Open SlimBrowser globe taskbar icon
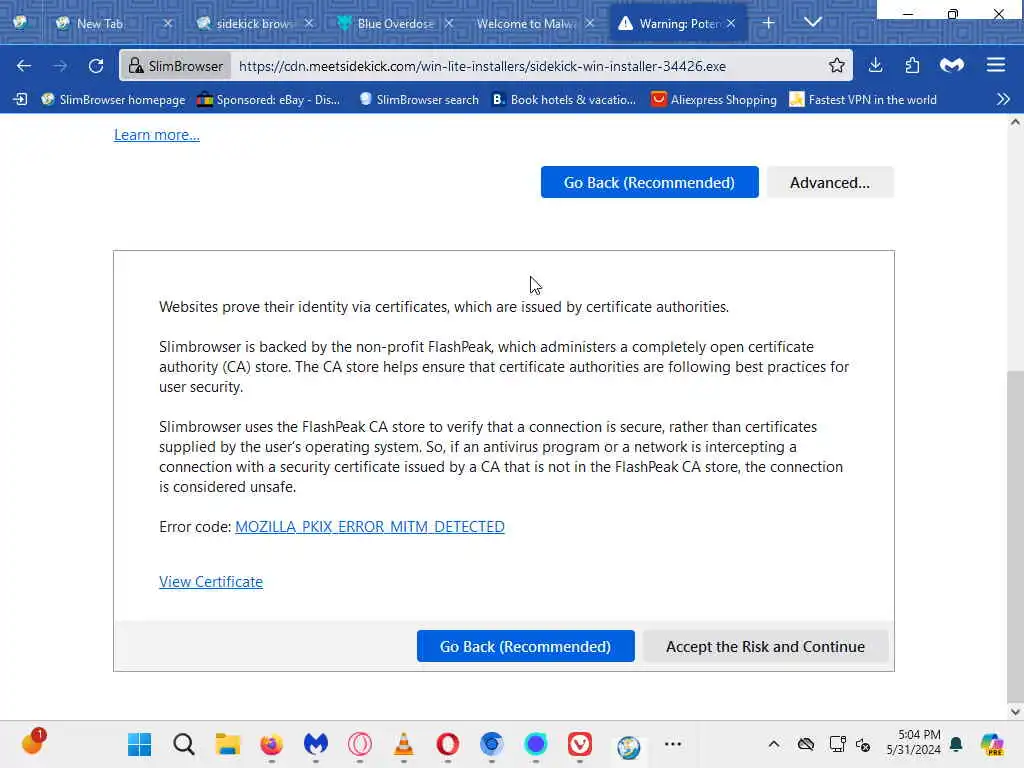 pyautogui.click(x=628, y=746)
